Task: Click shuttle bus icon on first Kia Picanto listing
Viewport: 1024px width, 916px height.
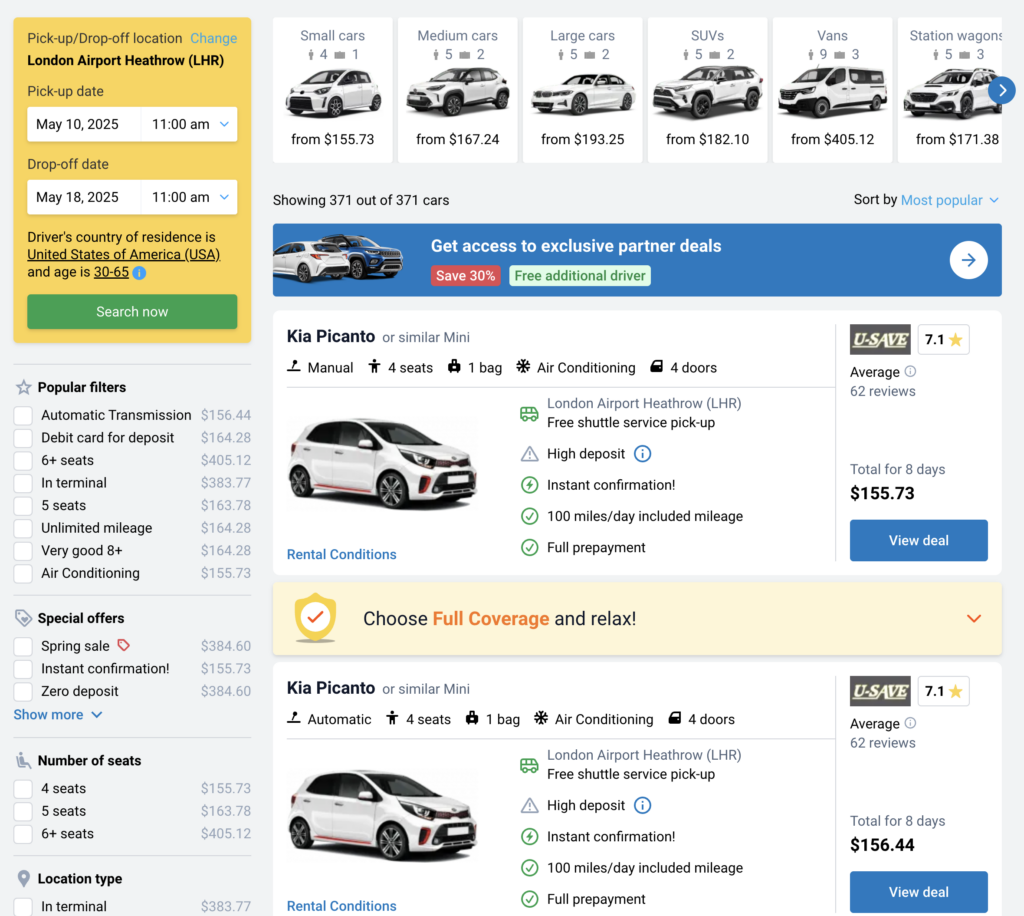Action: pyautogui.click(x=529, y=413)
